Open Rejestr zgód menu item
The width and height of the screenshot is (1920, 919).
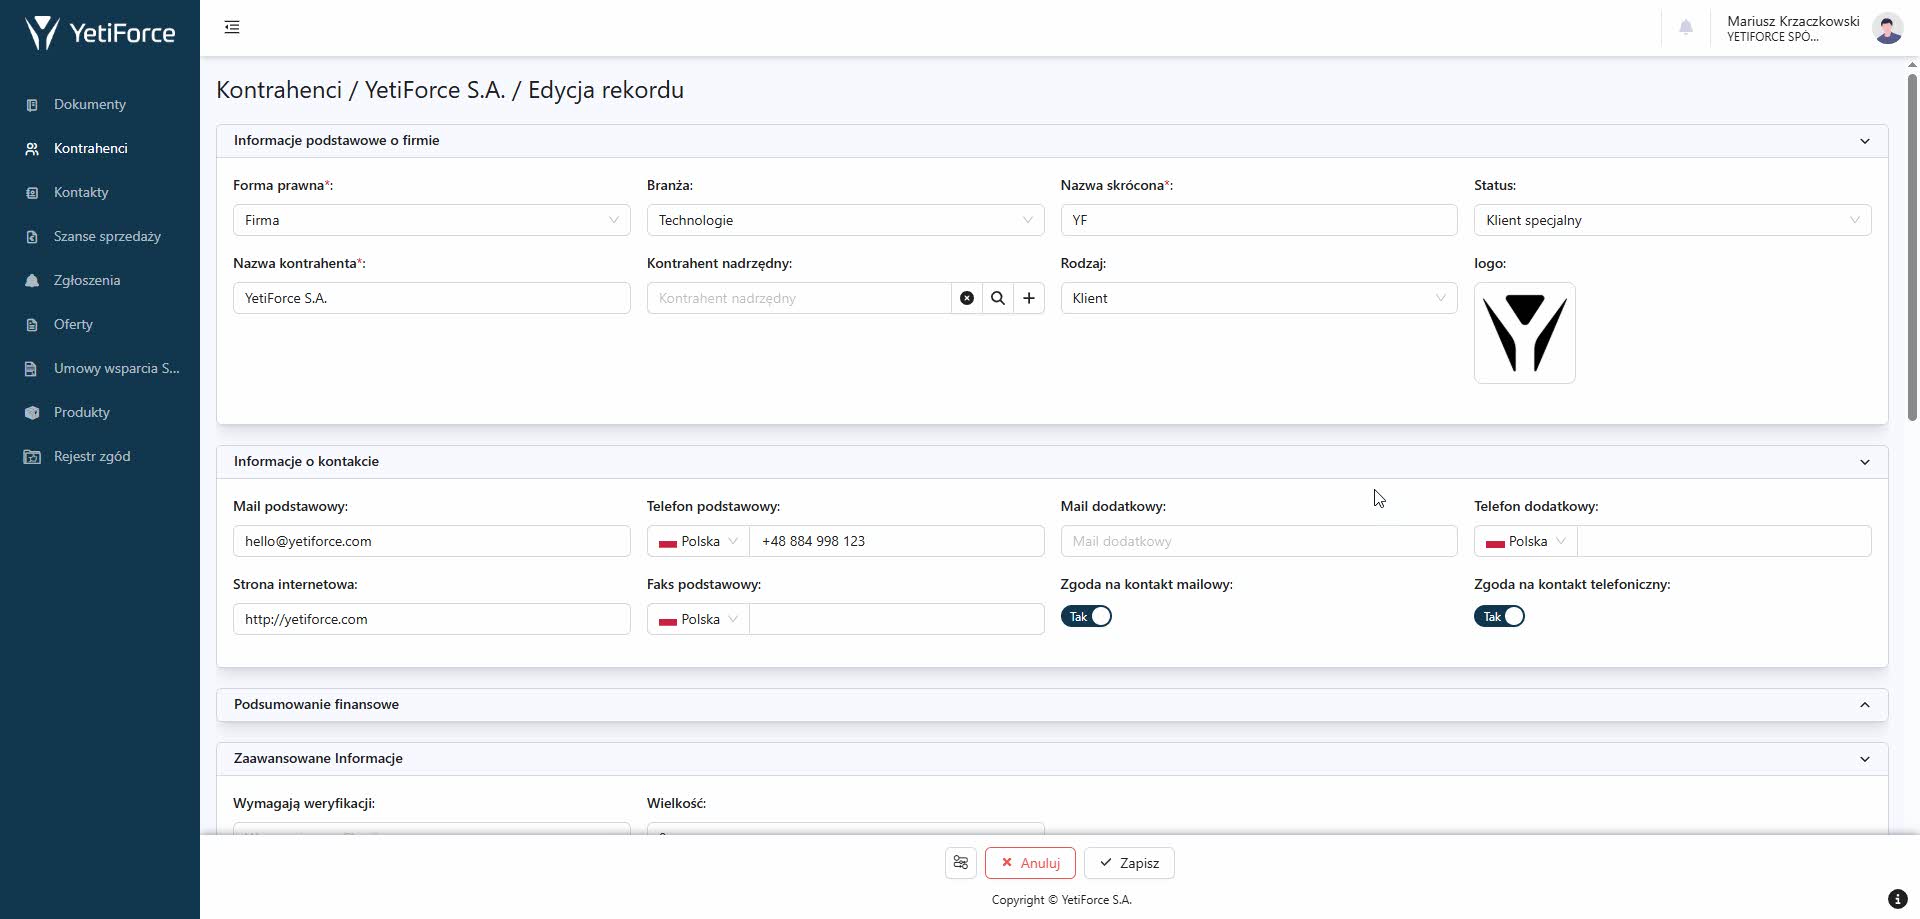(x=92, y=456)
